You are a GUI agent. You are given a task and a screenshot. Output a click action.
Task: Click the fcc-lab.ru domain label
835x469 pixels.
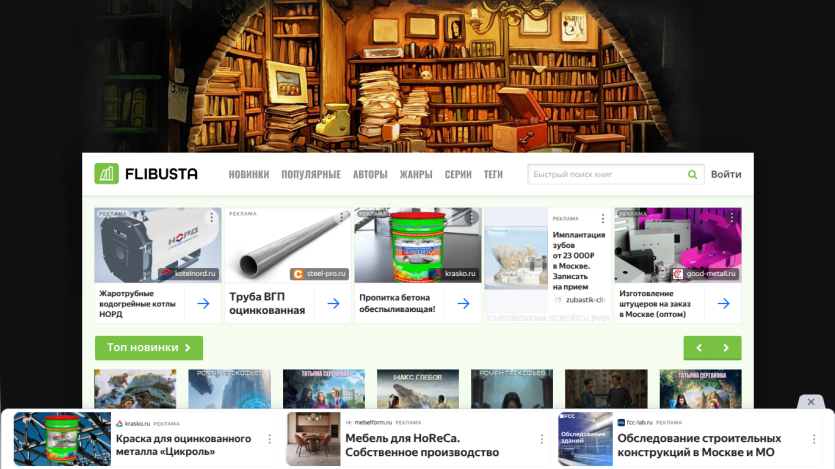coord(640,423)
